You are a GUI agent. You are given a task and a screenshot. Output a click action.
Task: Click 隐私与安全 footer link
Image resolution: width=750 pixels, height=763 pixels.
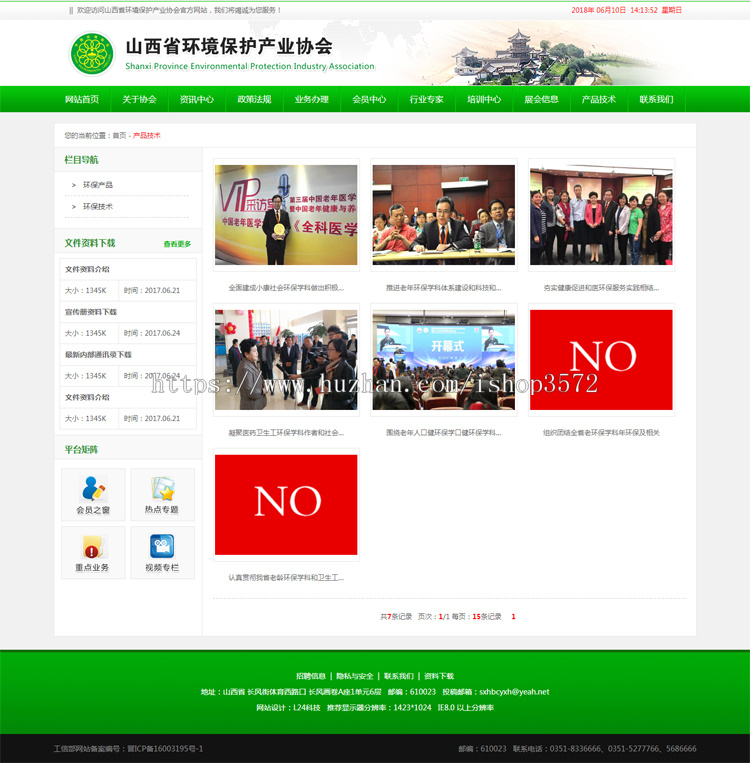[x=354, y=676]
